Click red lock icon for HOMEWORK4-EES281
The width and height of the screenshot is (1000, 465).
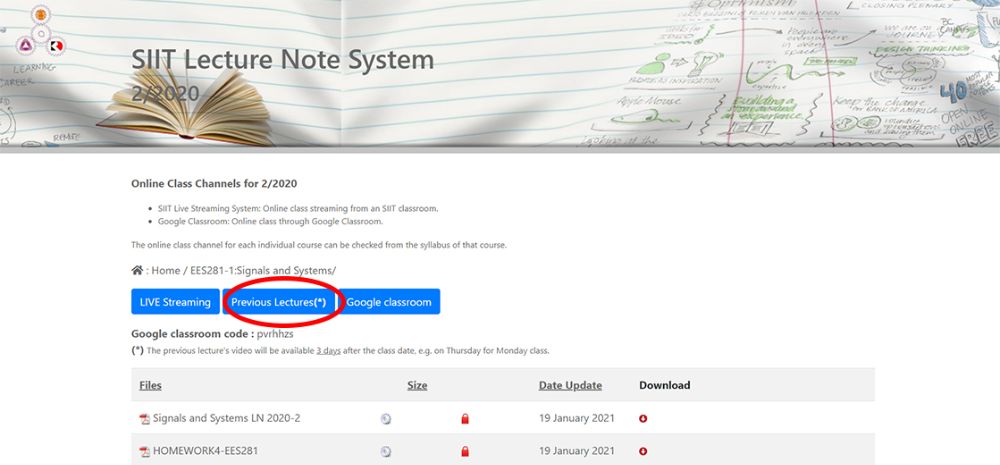(x=465, y=452)
